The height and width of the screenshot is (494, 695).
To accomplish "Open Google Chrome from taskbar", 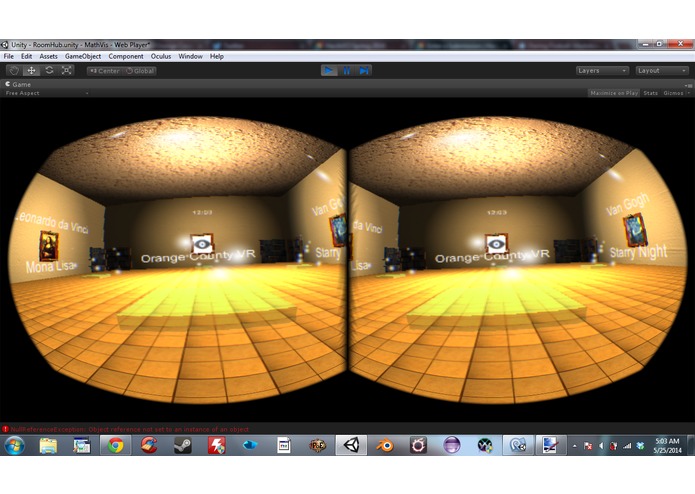I will coord(116,445).
